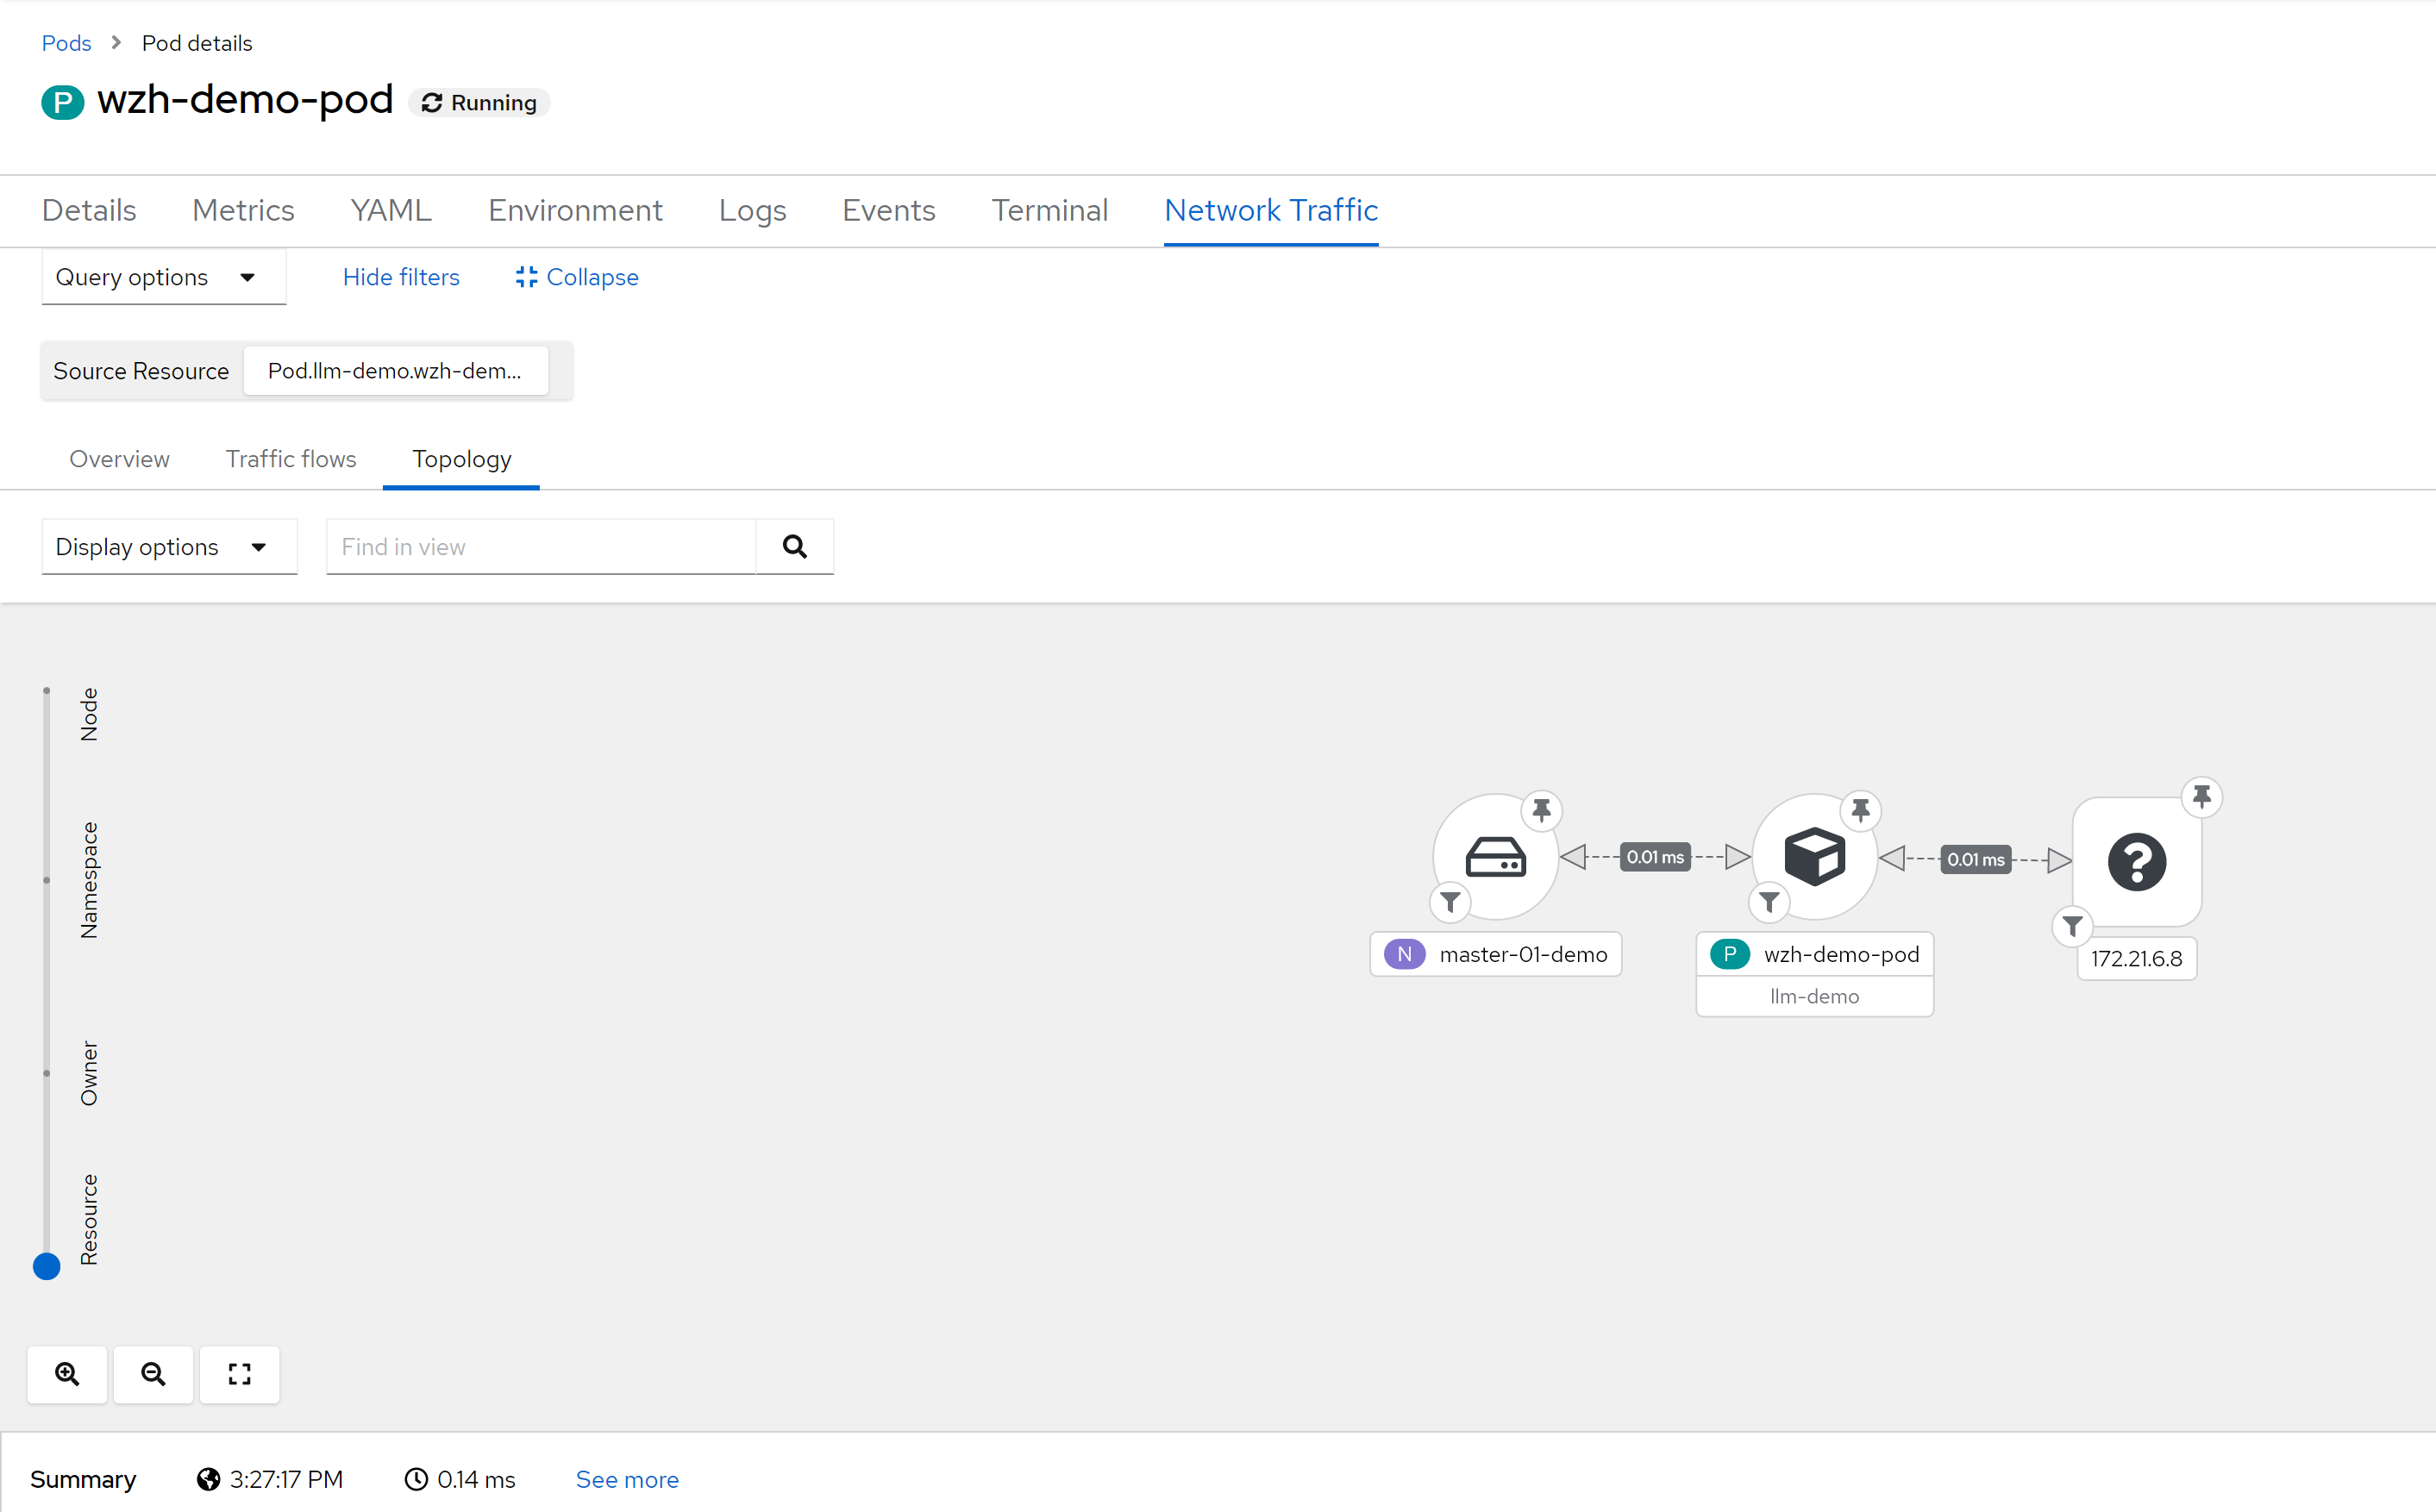Click the Find in view search icon

794,546
